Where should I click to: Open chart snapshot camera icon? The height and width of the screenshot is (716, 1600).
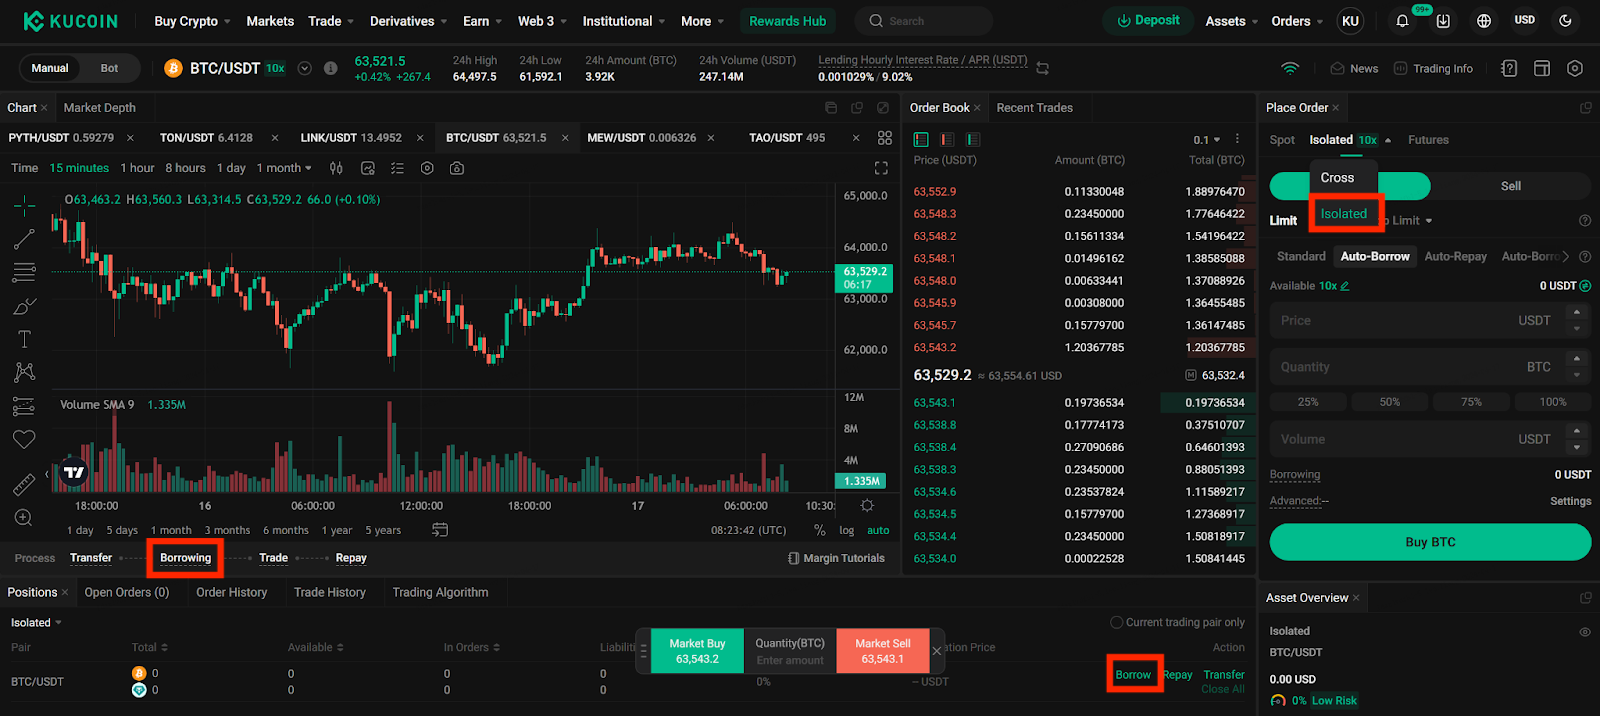point(457,168)
